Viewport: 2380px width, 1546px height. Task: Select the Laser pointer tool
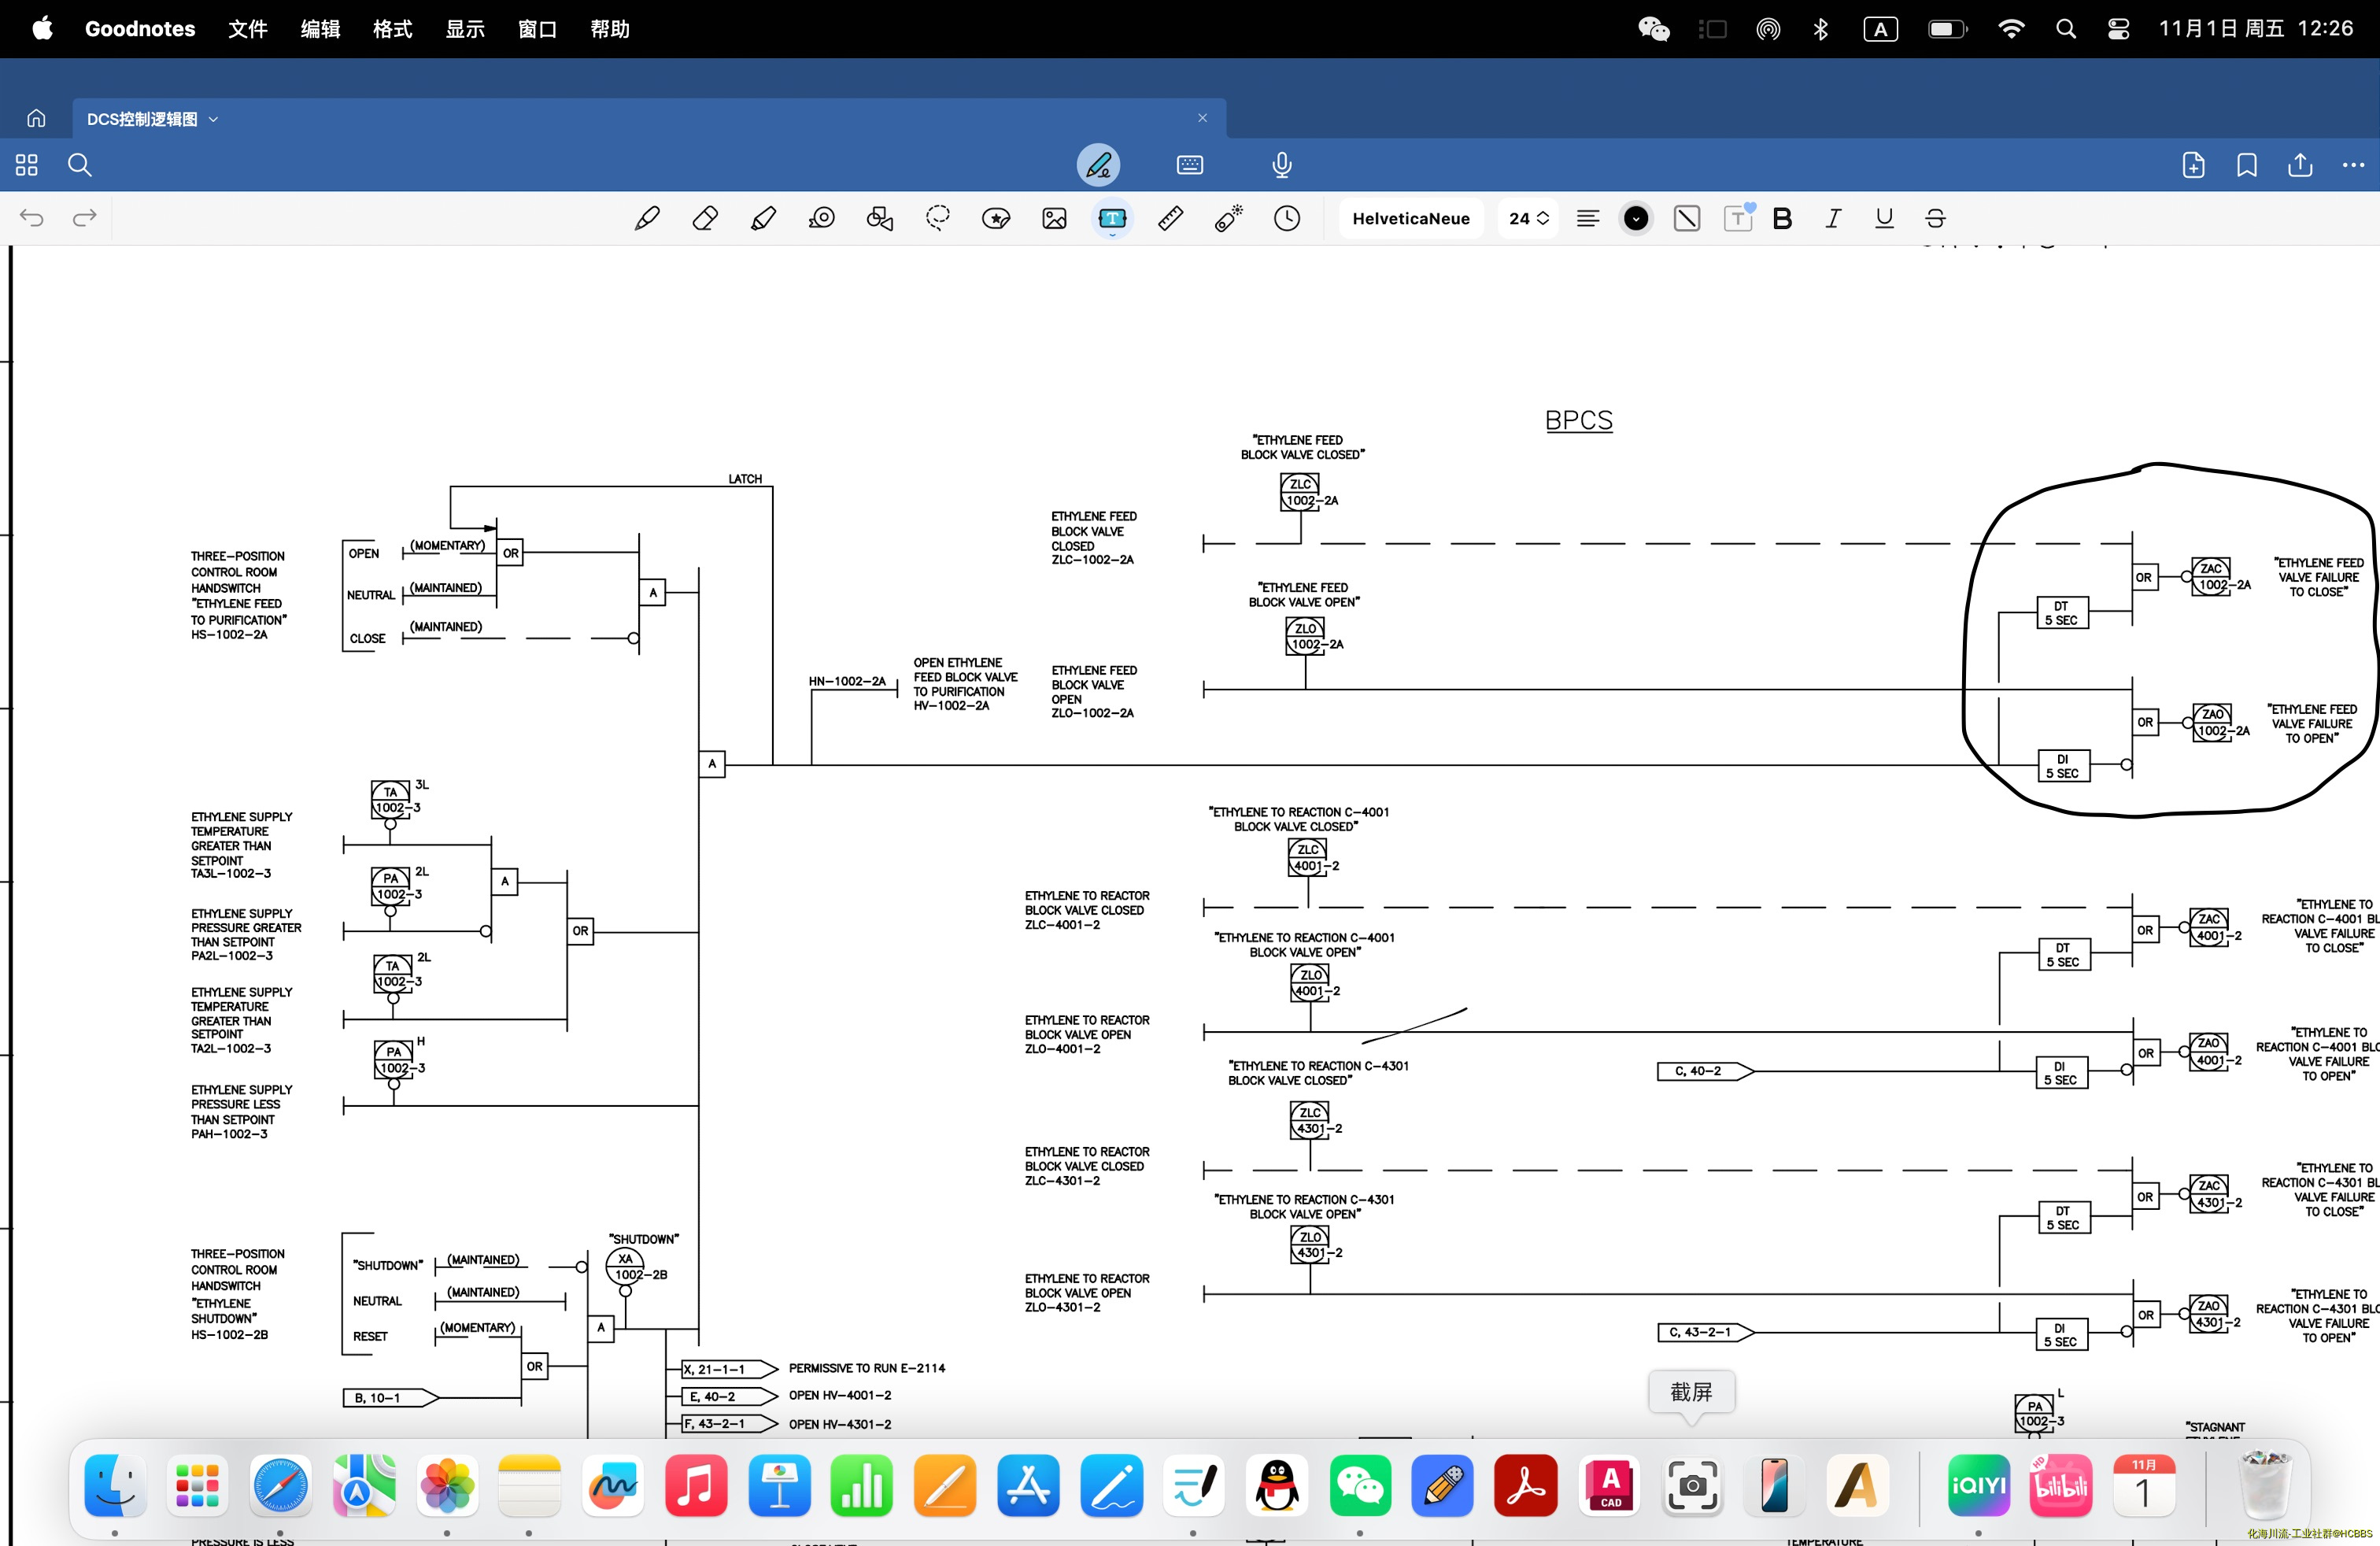tap(1229, 218)
